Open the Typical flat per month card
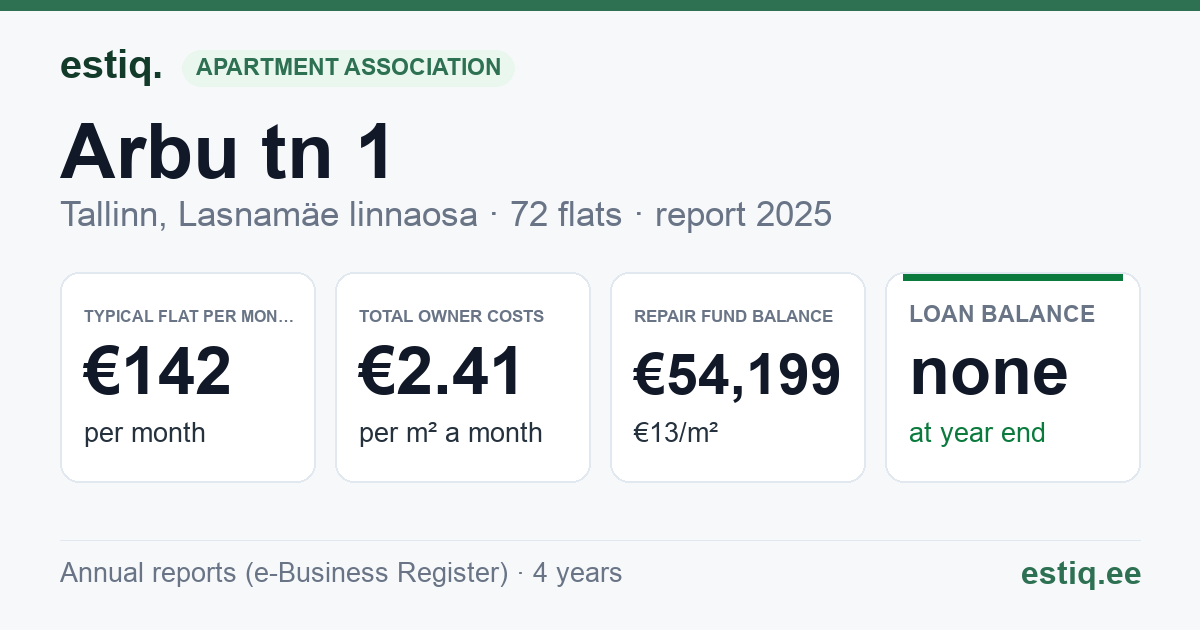1200x630 pixels. (x=188, y=377)
